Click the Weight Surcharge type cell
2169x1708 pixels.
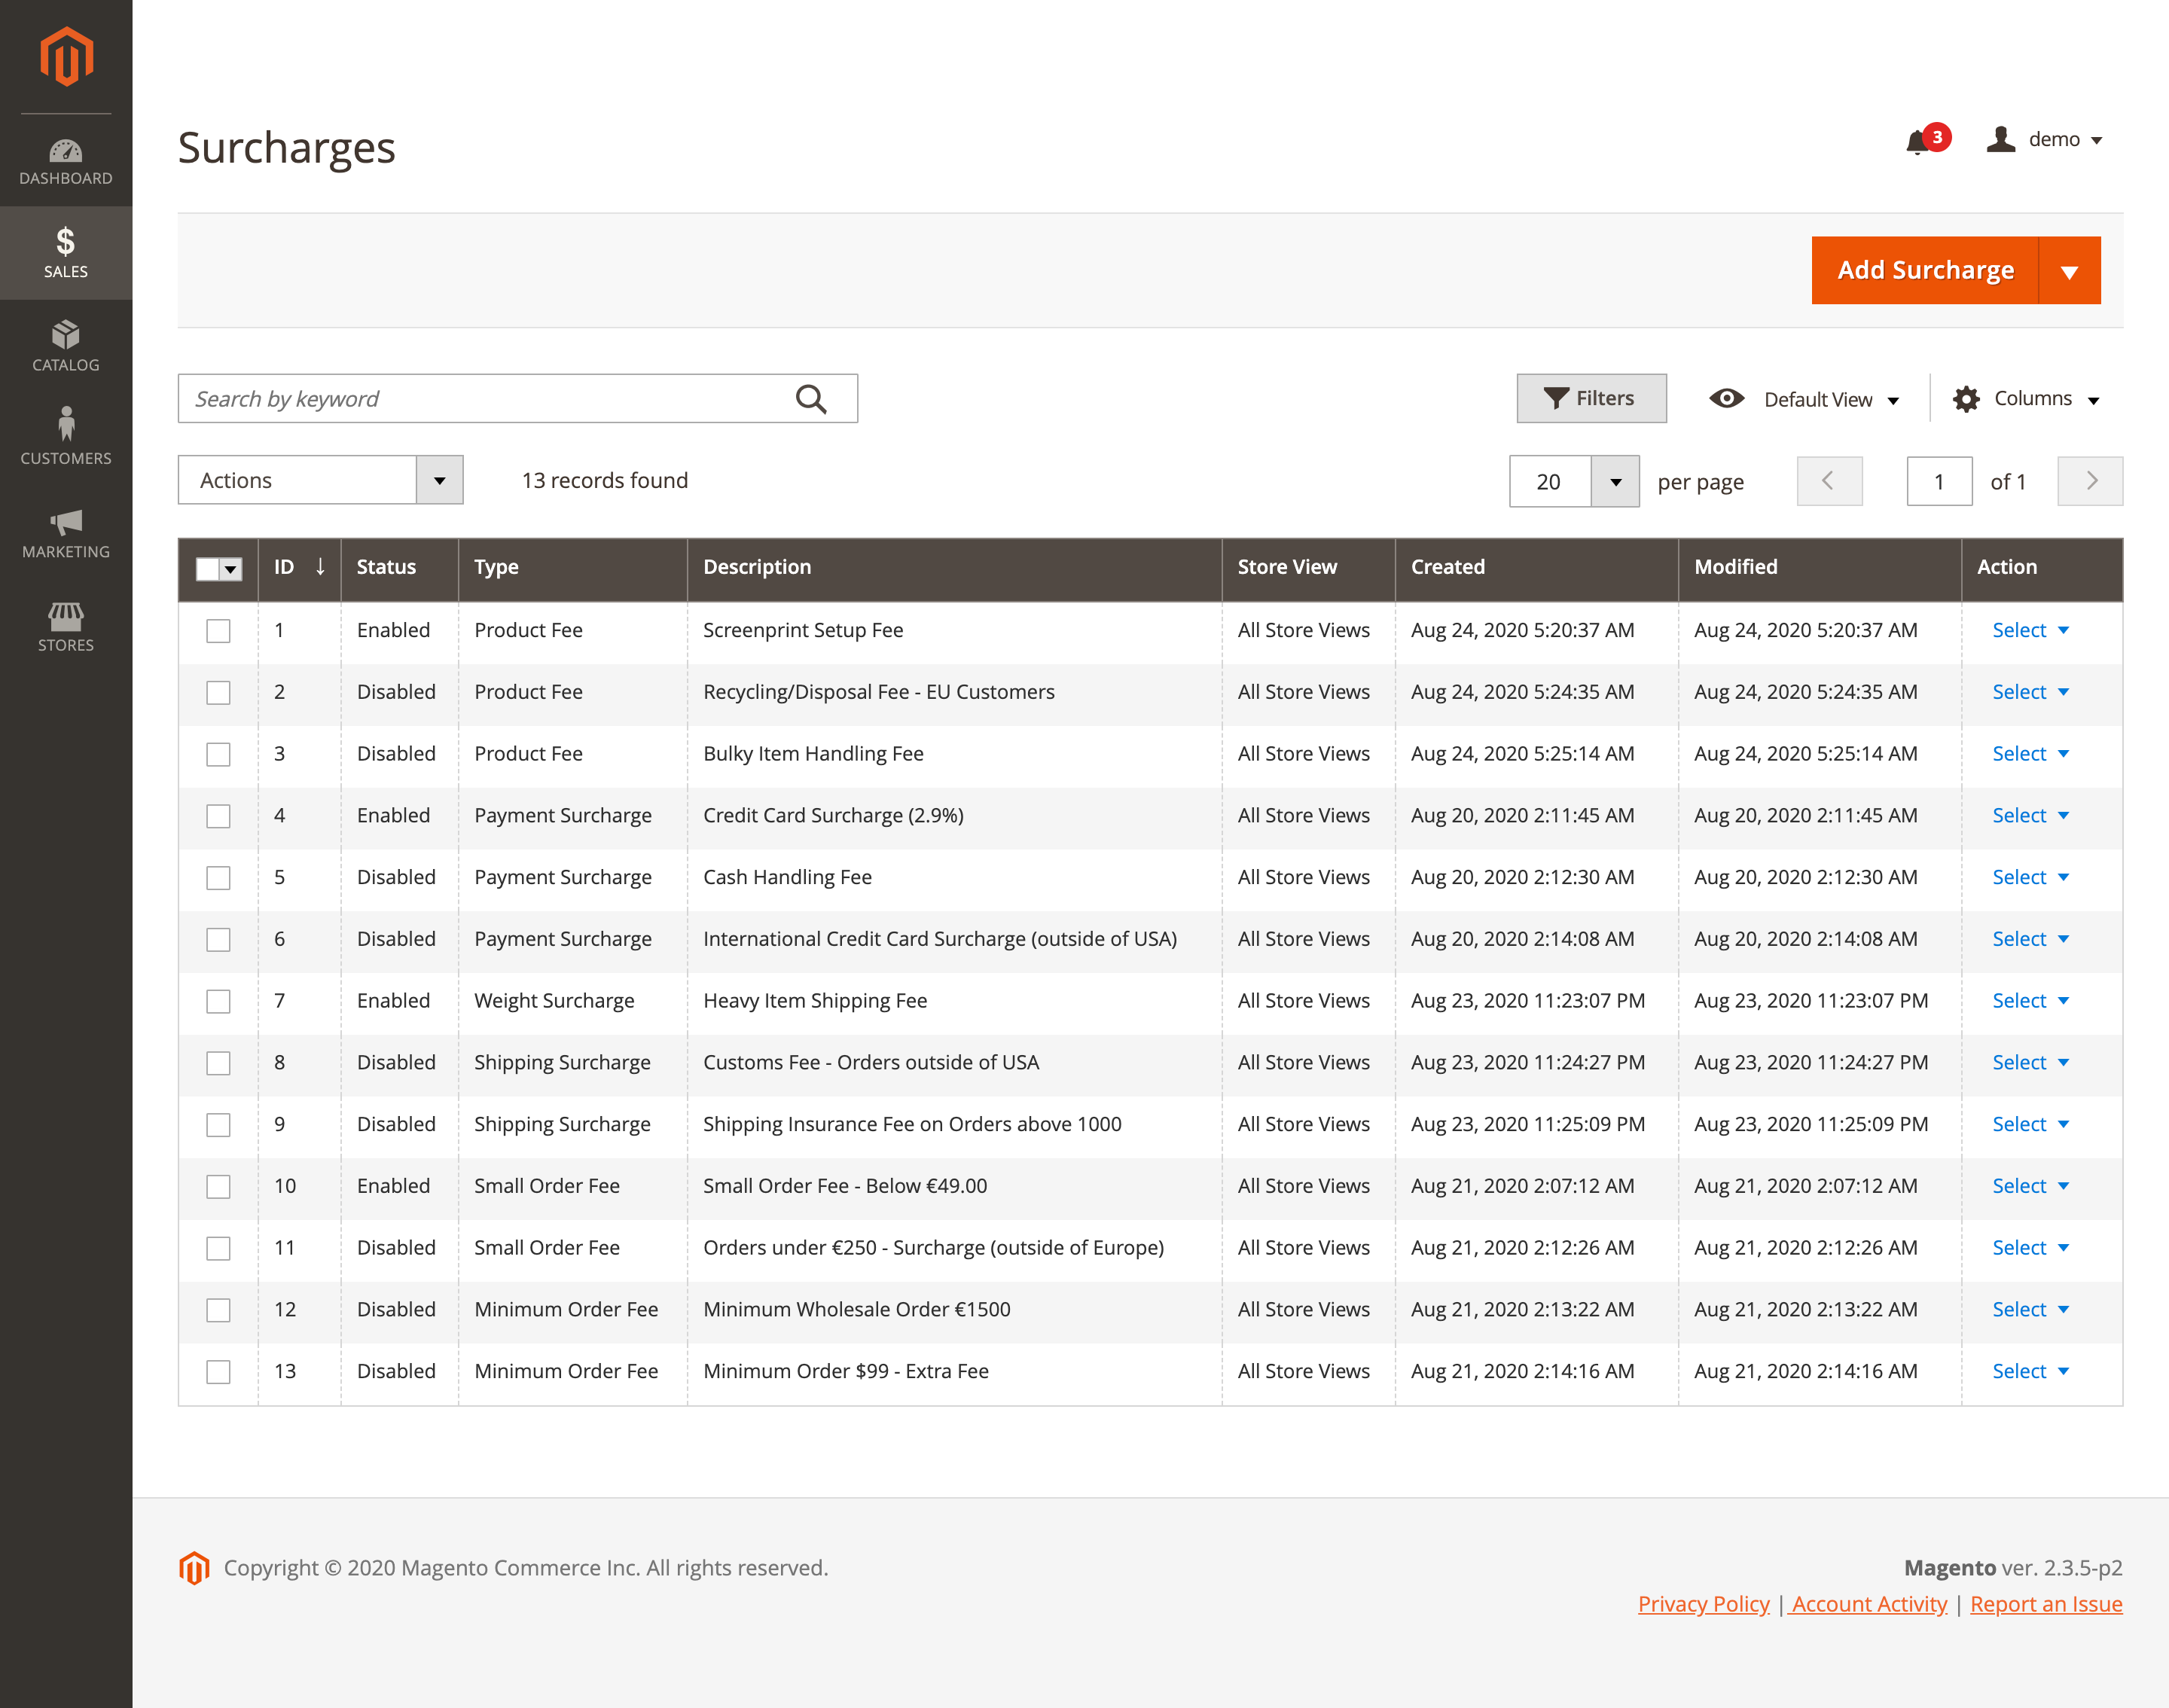point(554,1001)
